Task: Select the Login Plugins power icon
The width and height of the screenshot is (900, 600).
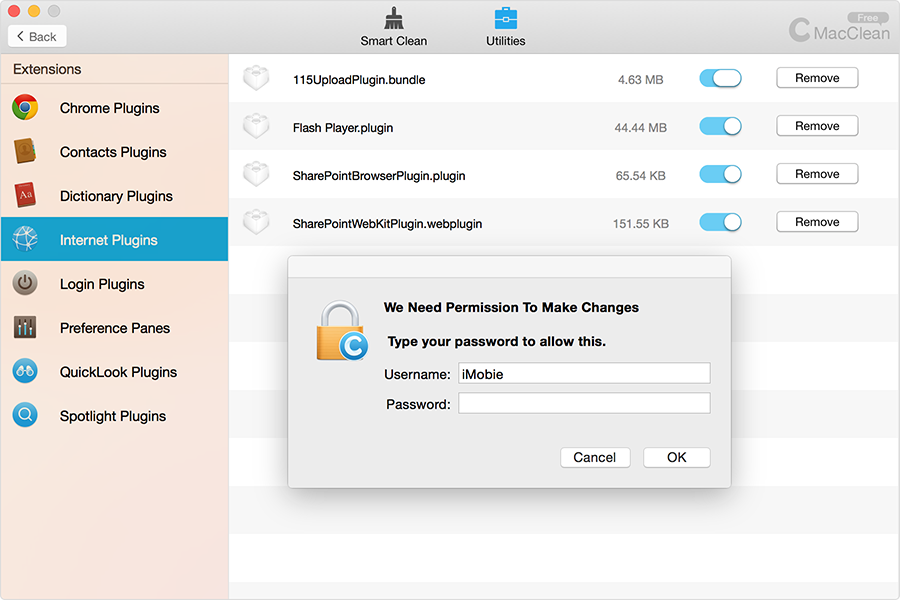Action: 26,284
